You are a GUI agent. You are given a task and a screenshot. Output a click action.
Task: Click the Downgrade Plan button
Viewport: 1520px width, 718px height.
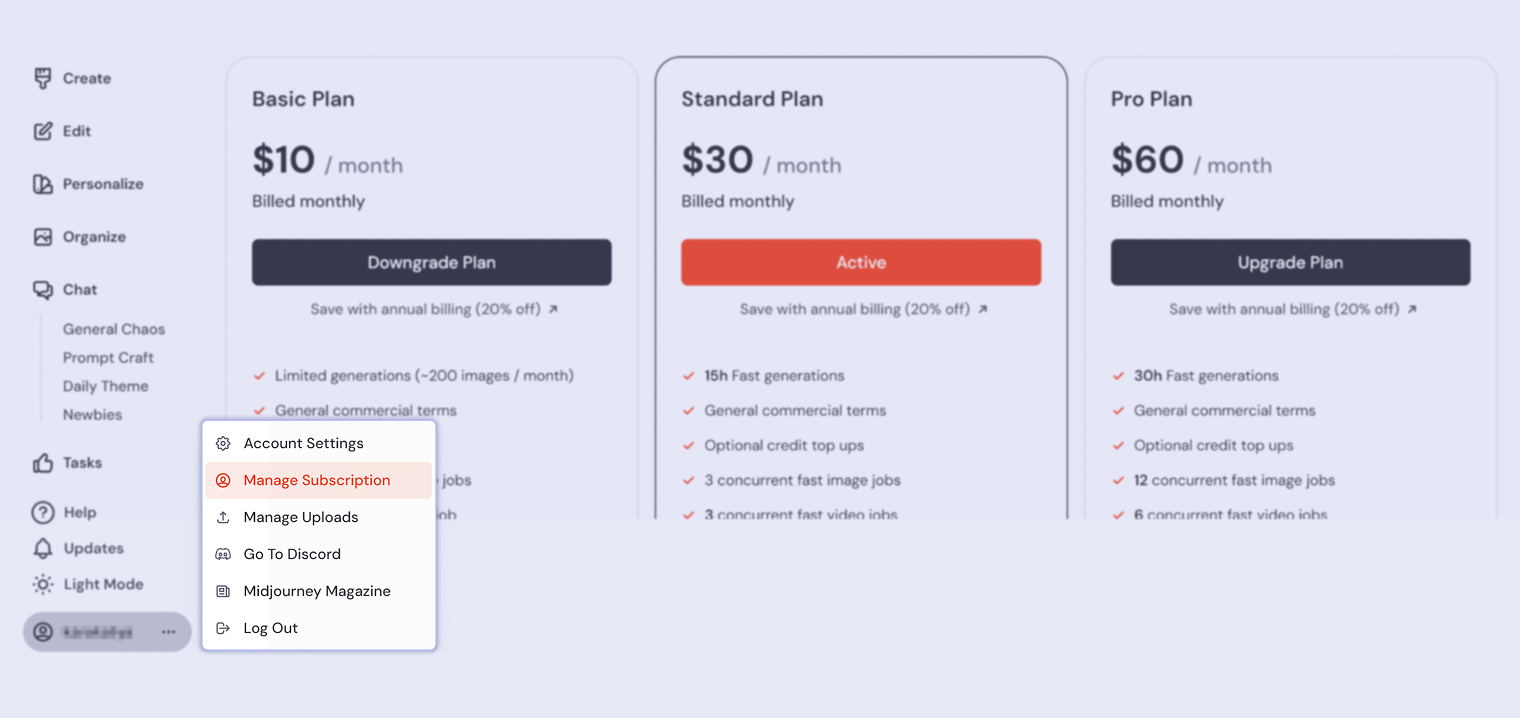pyautogui.click(x=431, y=262)
